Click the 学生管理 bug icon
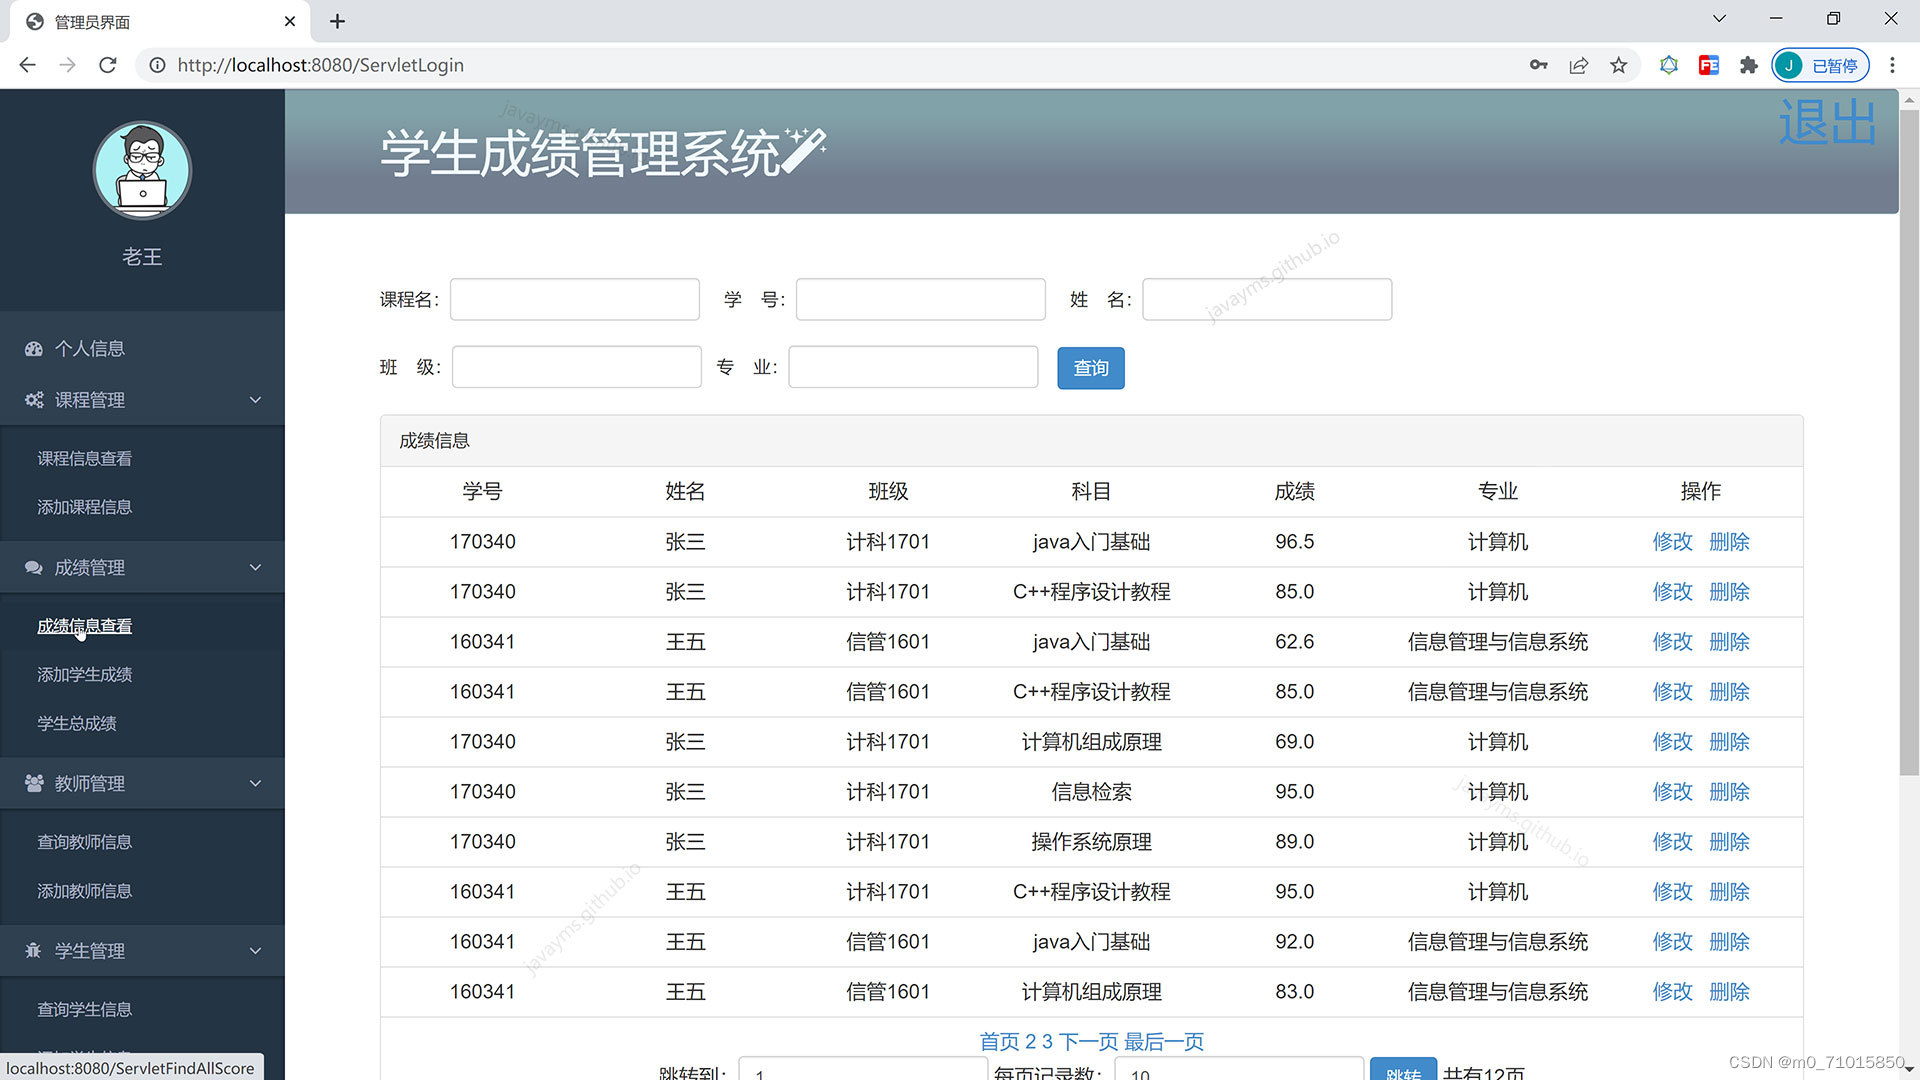The width and height of the screenshot is (1920, 1080). click(x=34, y=951)
